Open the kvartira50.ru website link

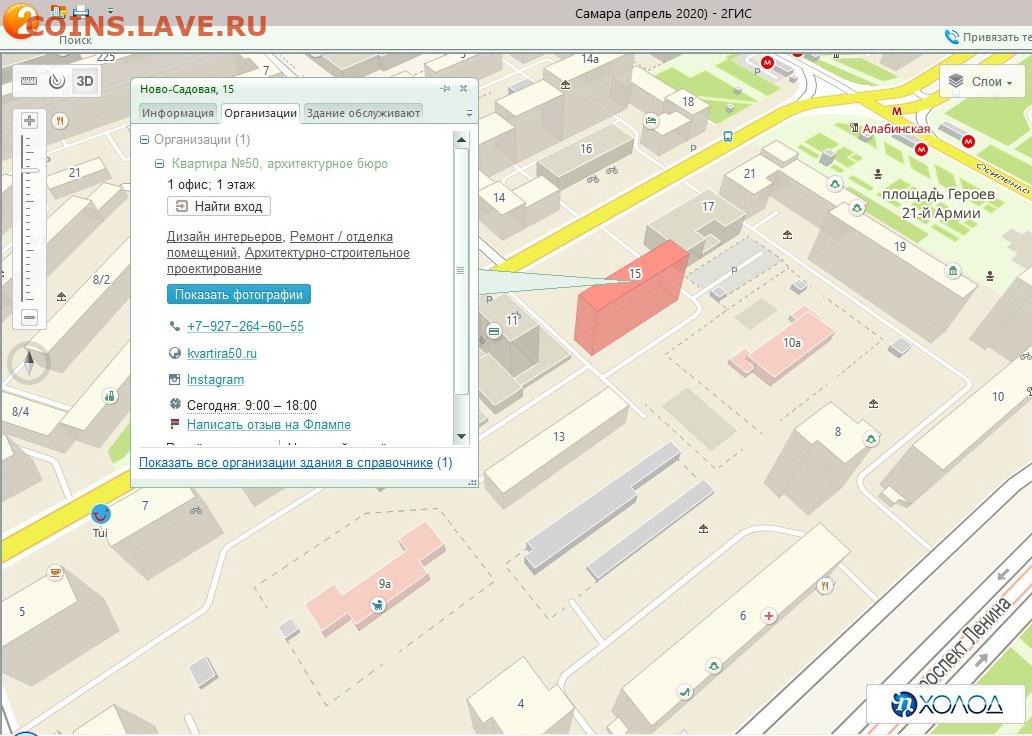point(222,354)
